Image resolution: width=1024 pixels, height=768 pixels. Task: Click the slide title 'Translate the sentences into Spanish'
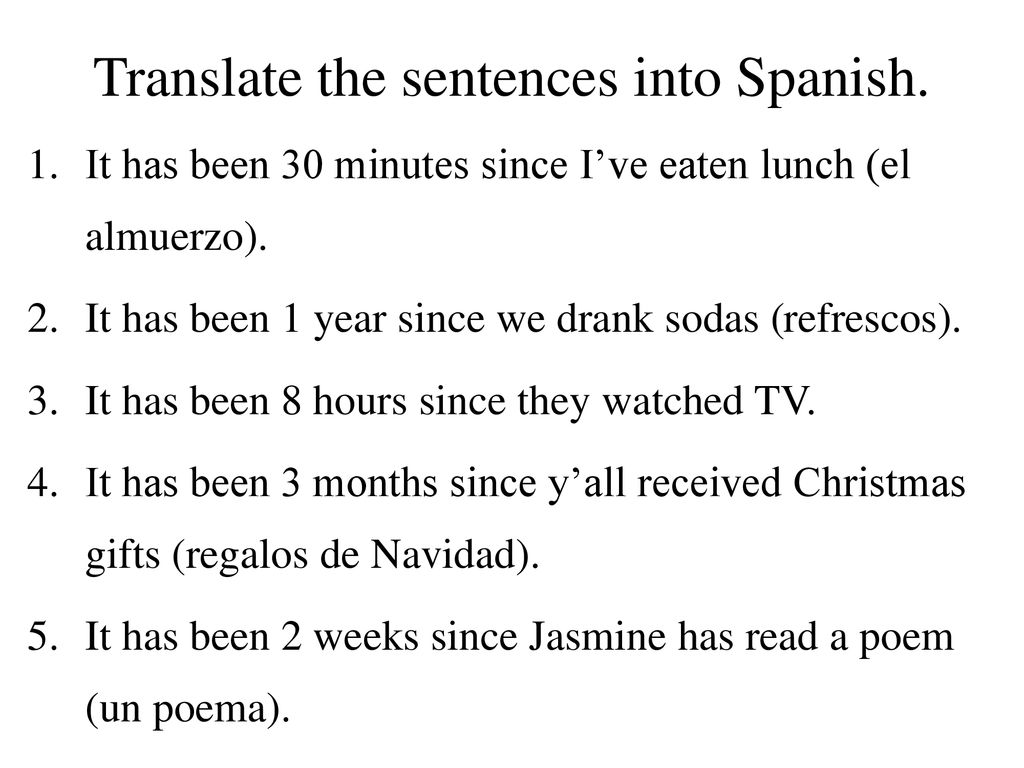[x=512, y=78]
